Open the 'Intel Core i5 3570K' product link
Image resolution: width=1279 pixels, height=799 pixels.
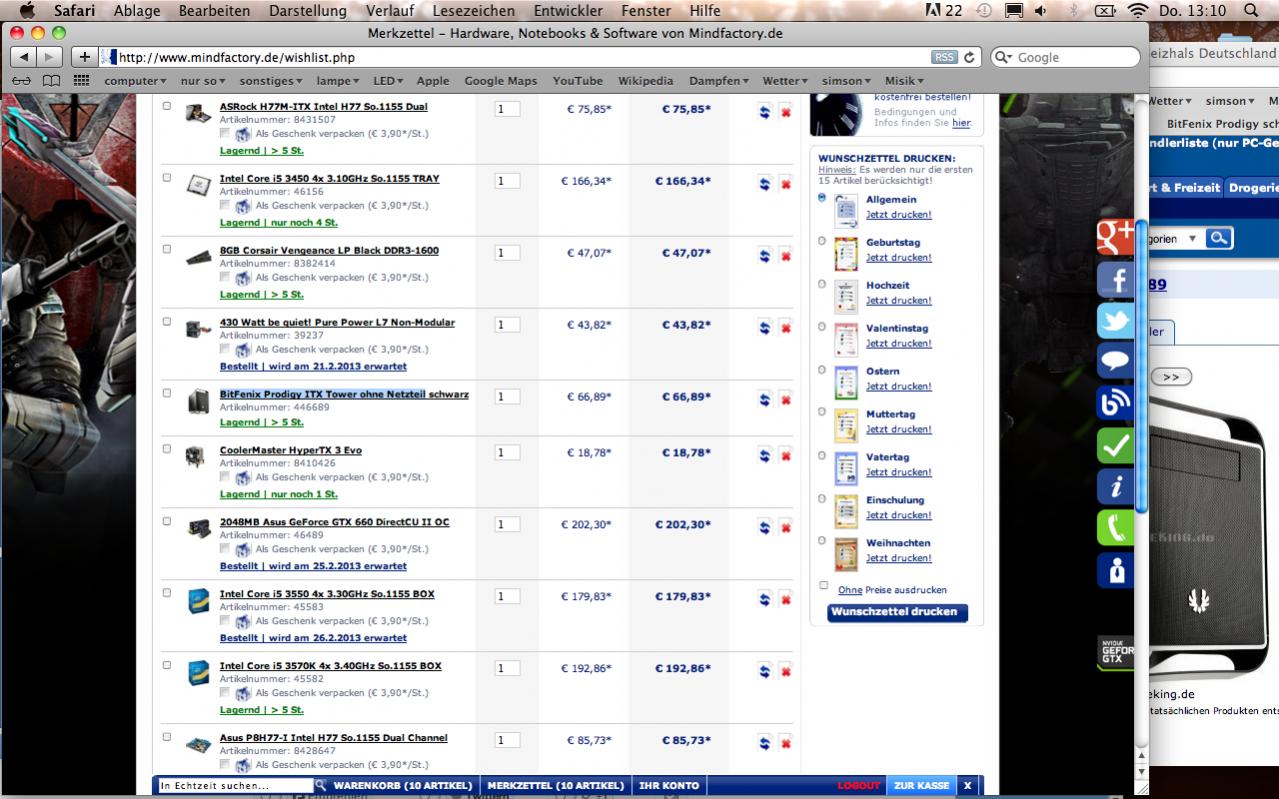click(330, 666)
